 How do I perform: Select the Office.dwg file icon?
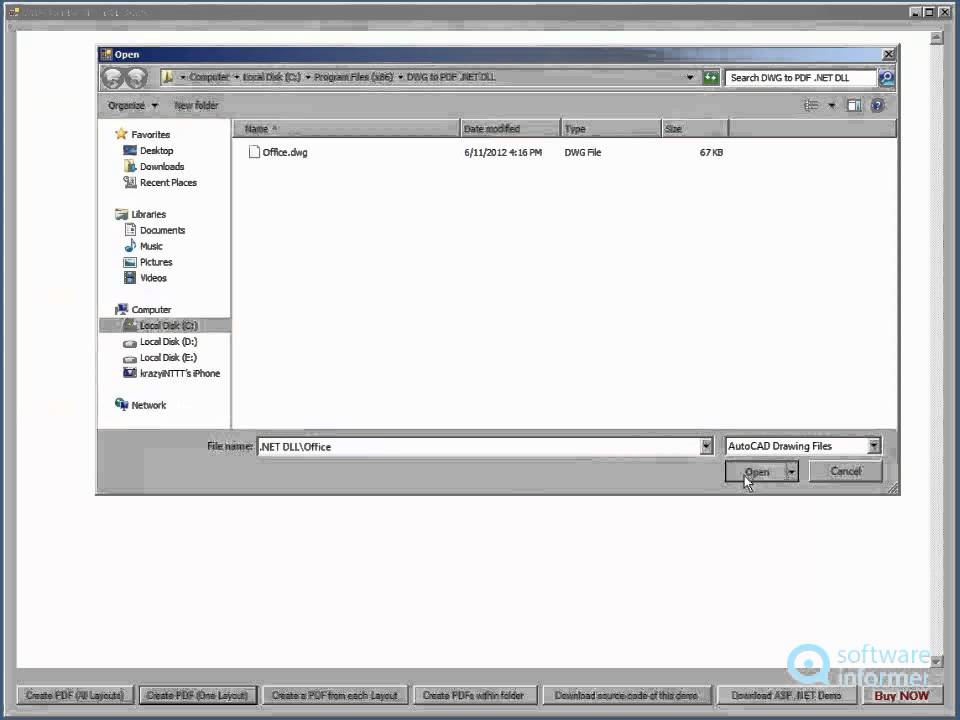coord(254,152)
